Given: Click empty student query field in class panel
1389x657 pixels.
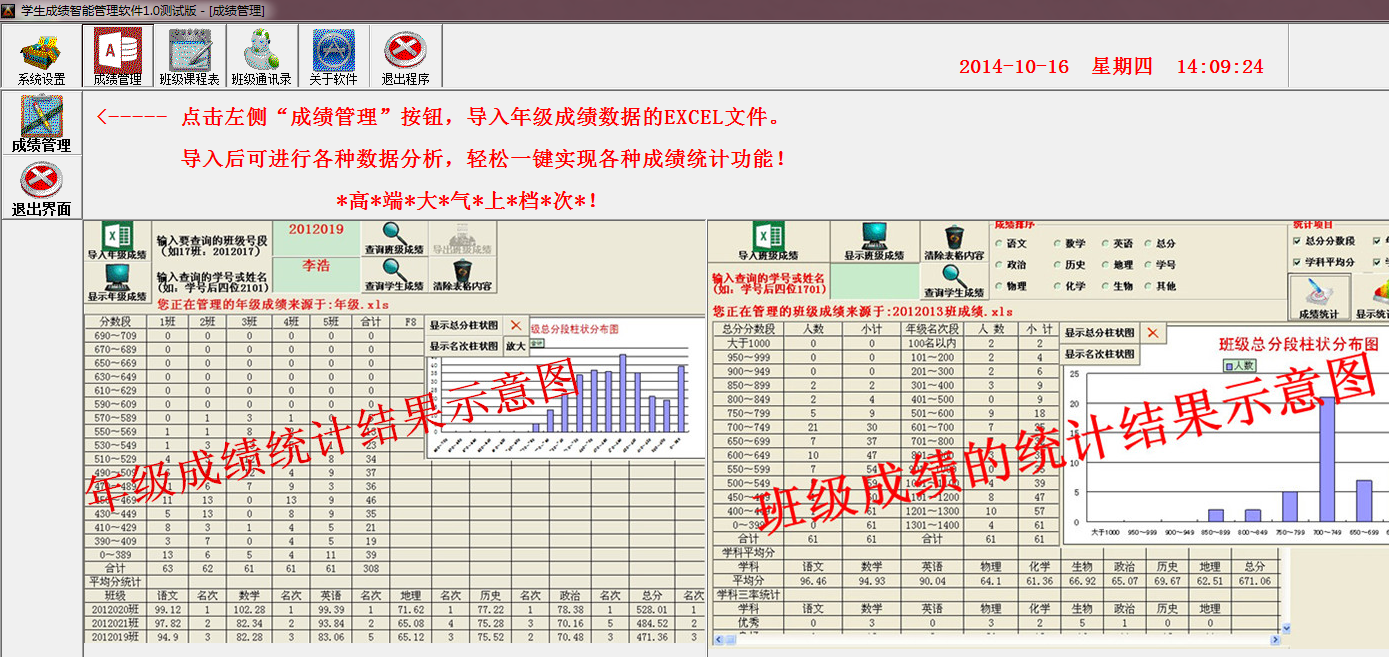Looking at the screenshot, I should tap(874, 282).
